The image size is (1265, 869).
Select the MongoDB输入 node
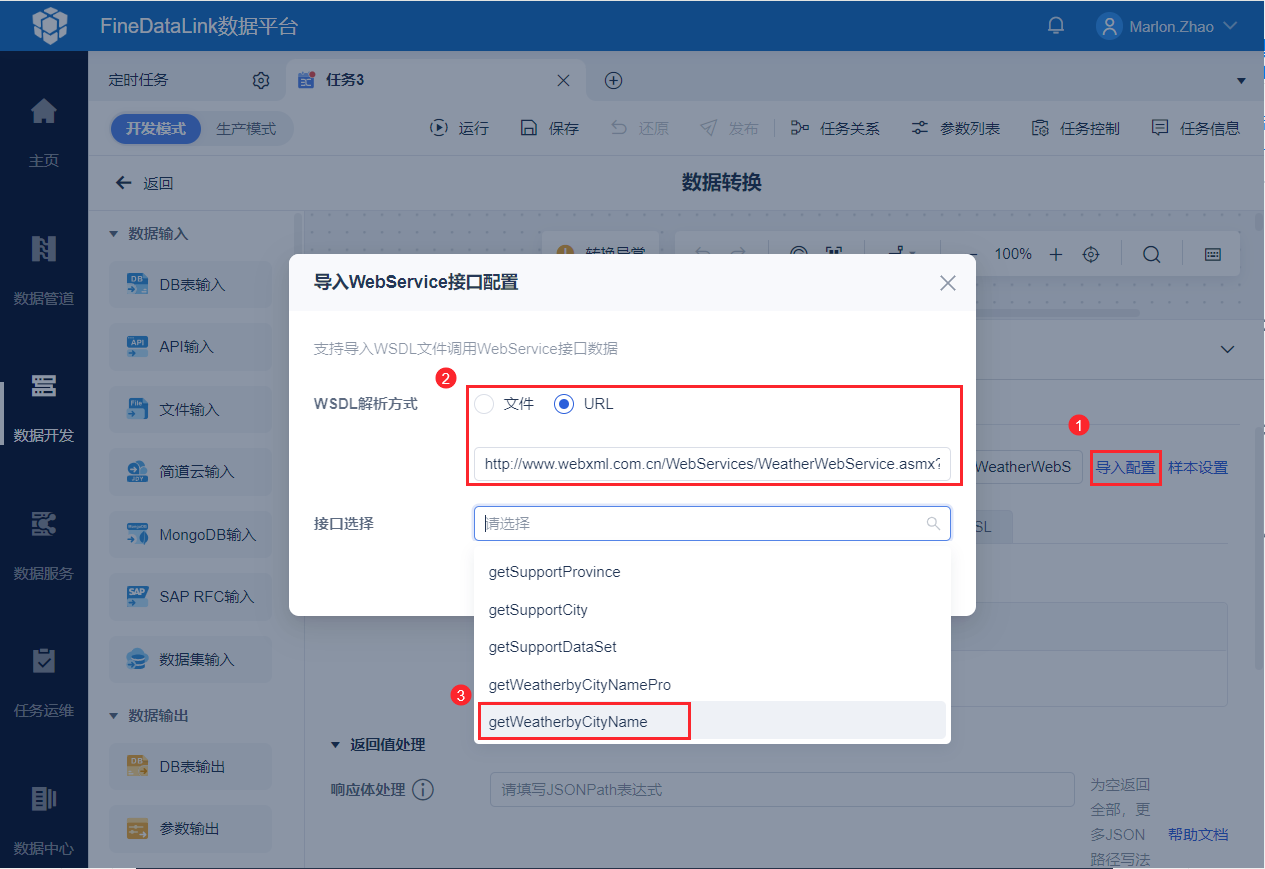(x=190, y=535)
